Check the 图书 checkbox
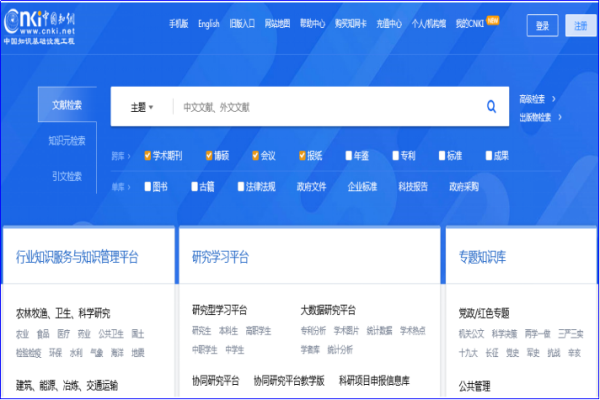 148,186
